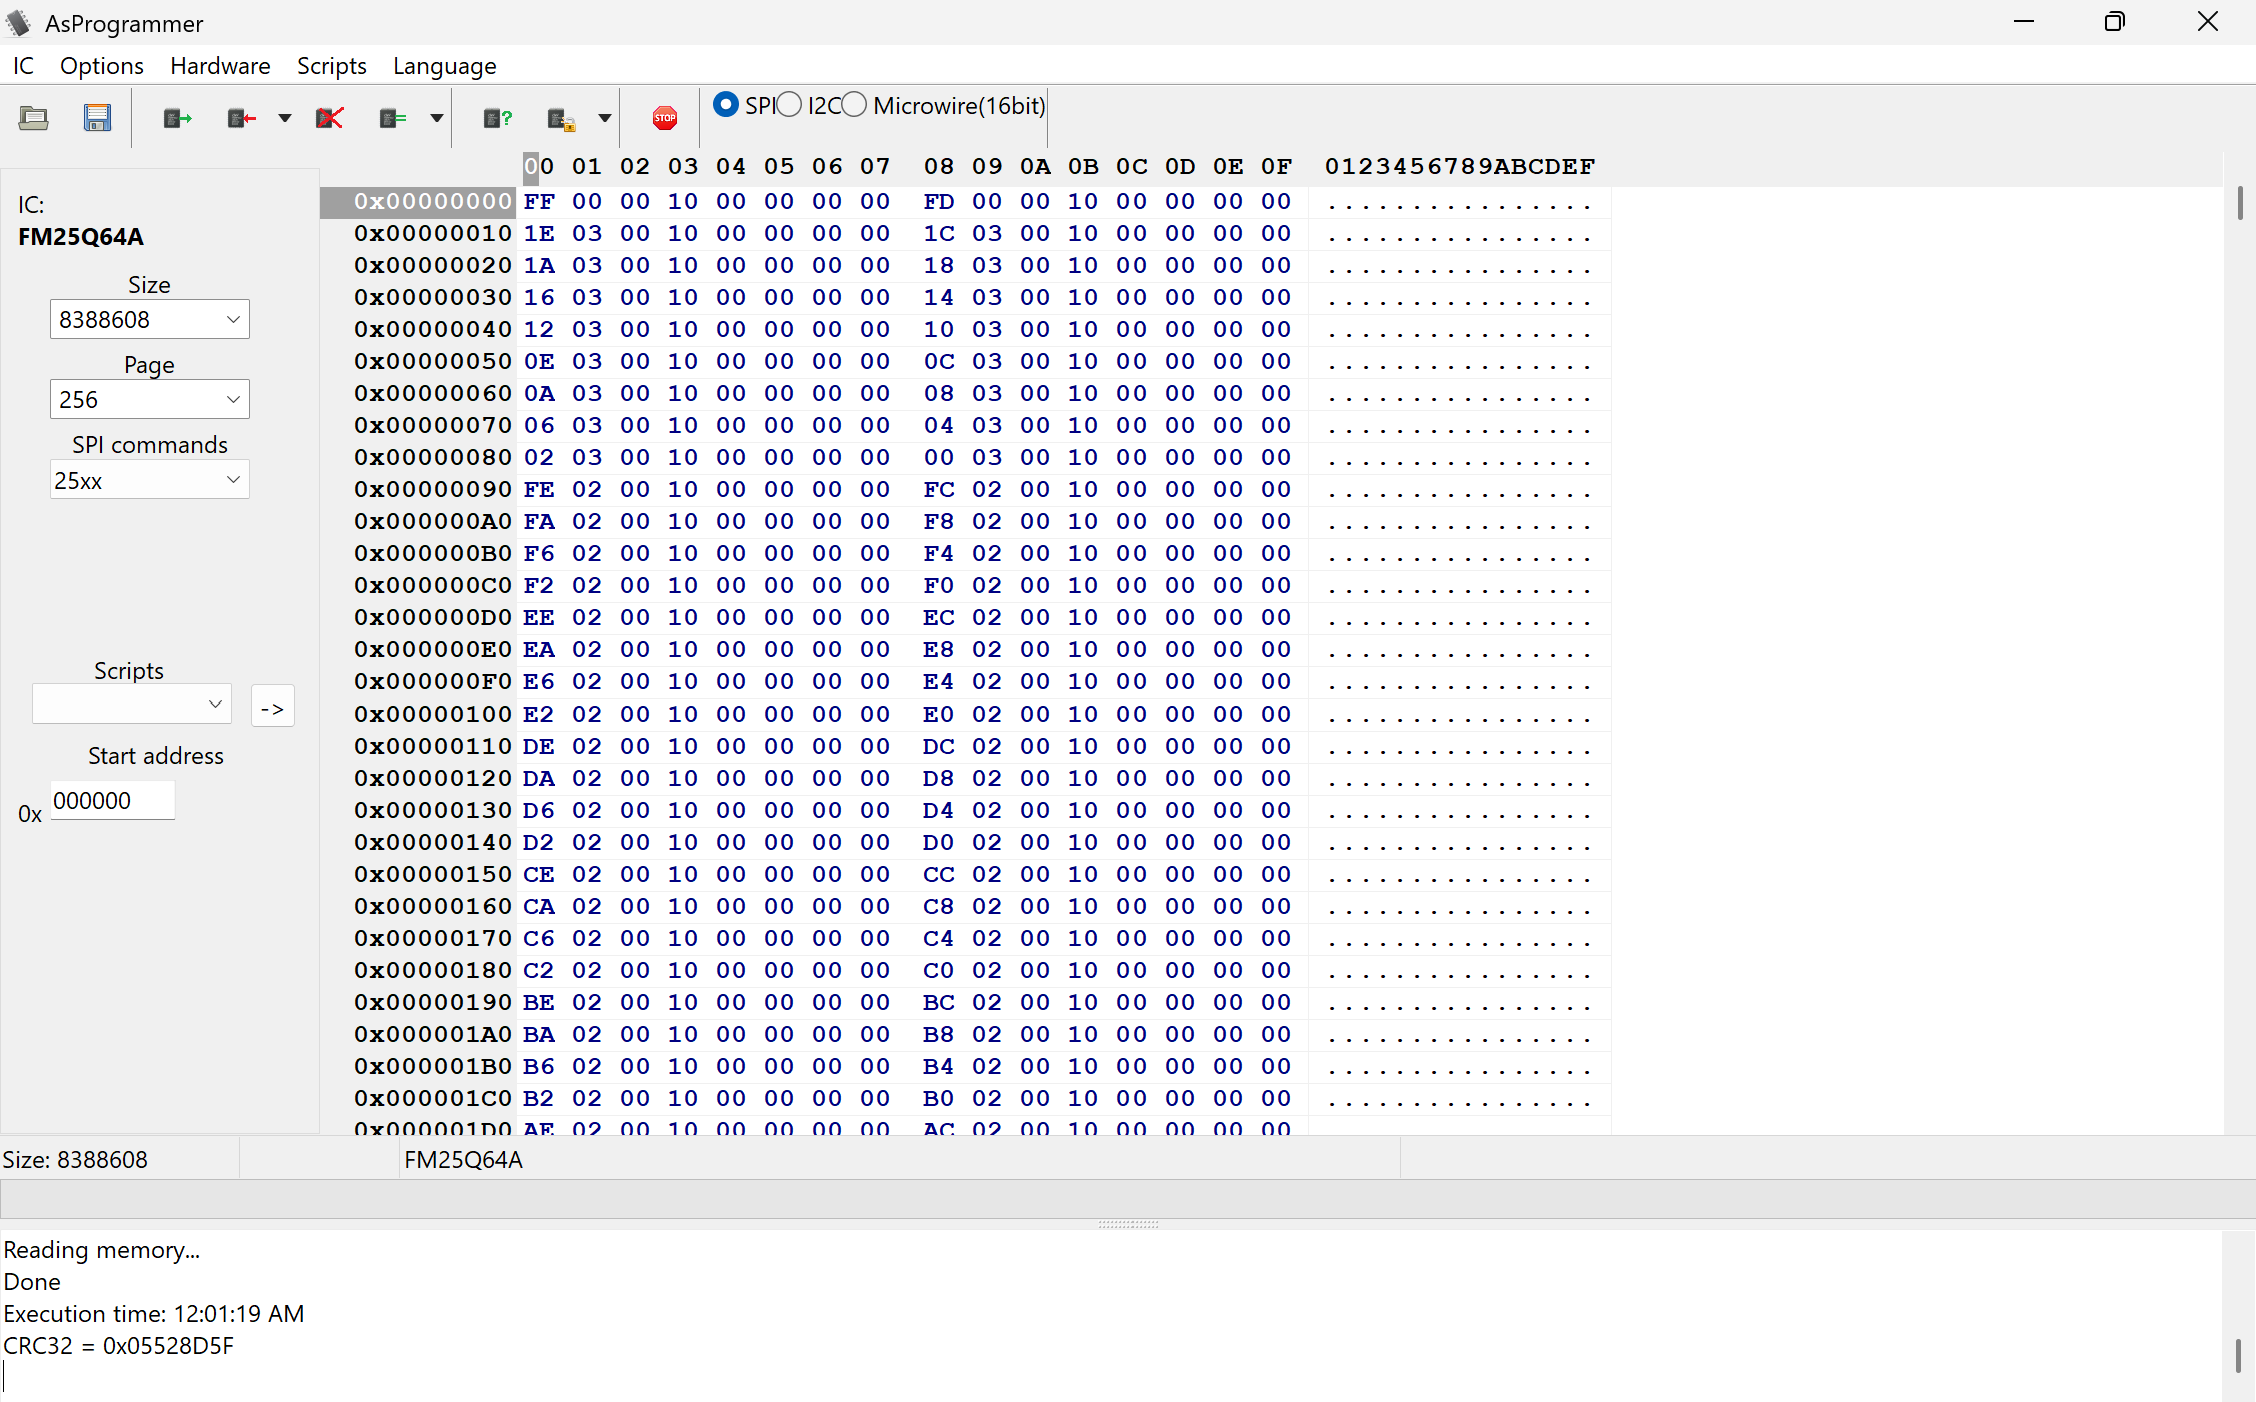Open a file using the folder icon
Screen dimensions: 2256x1402
click(x=33, y=118)
